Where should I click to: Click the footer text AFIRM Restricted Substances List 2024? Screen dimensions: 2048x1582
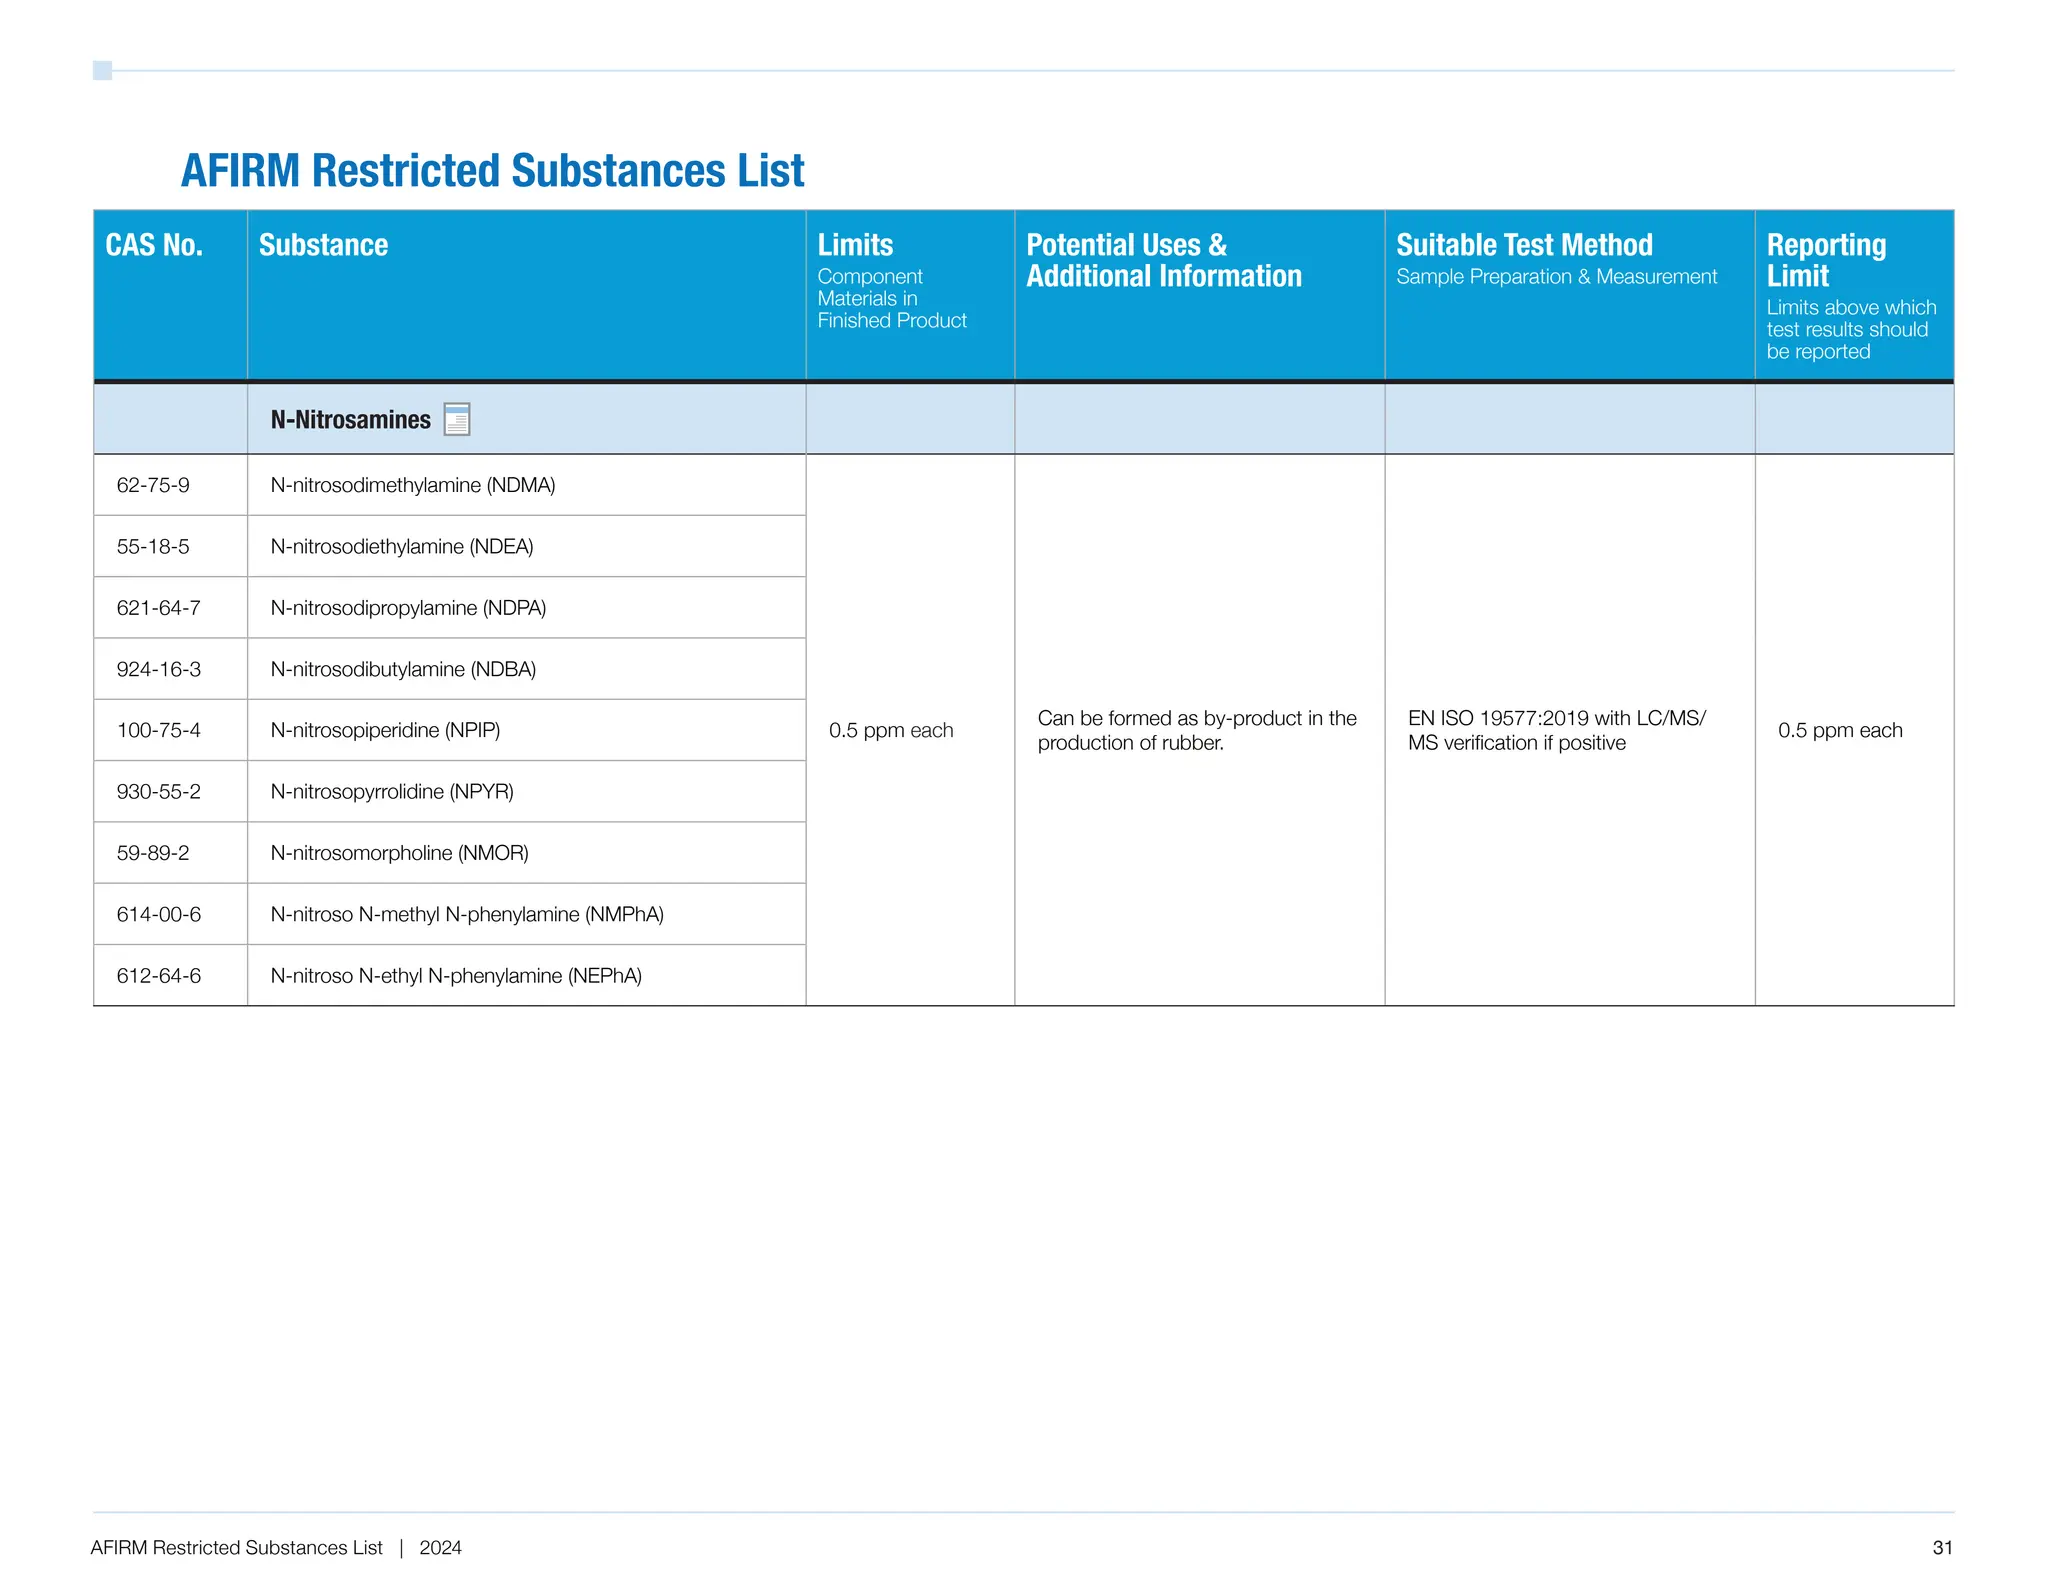[276, 1548]
